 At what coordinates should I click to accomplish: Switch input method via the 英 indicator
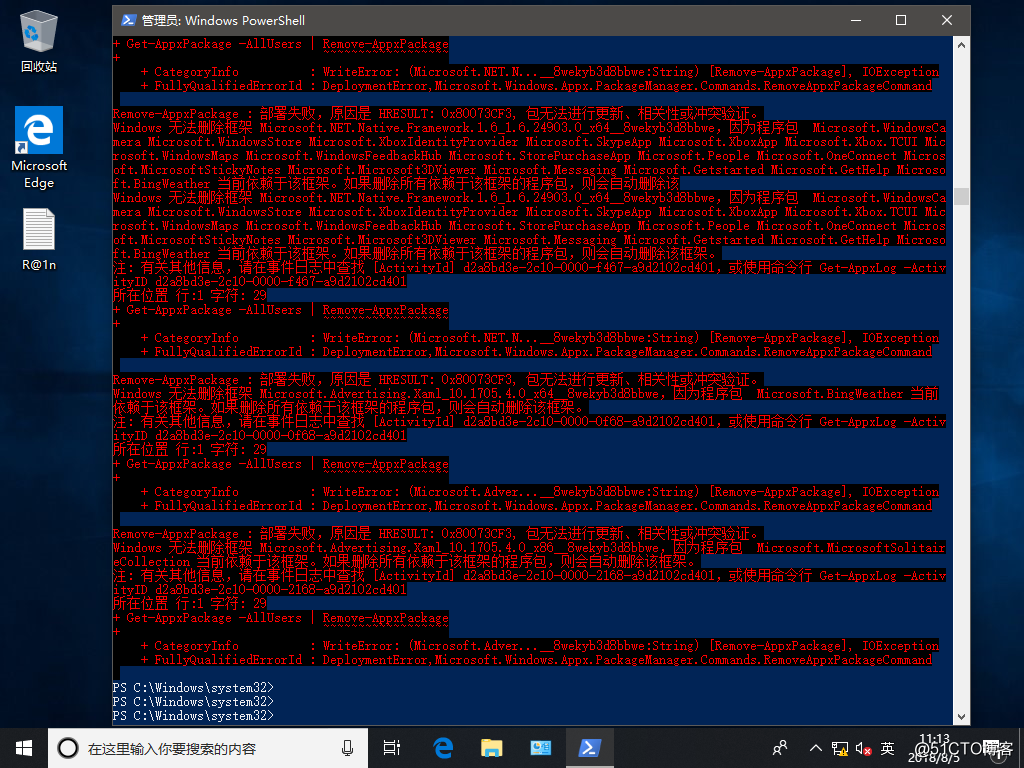pyautogui.click(x=887, y=748)
